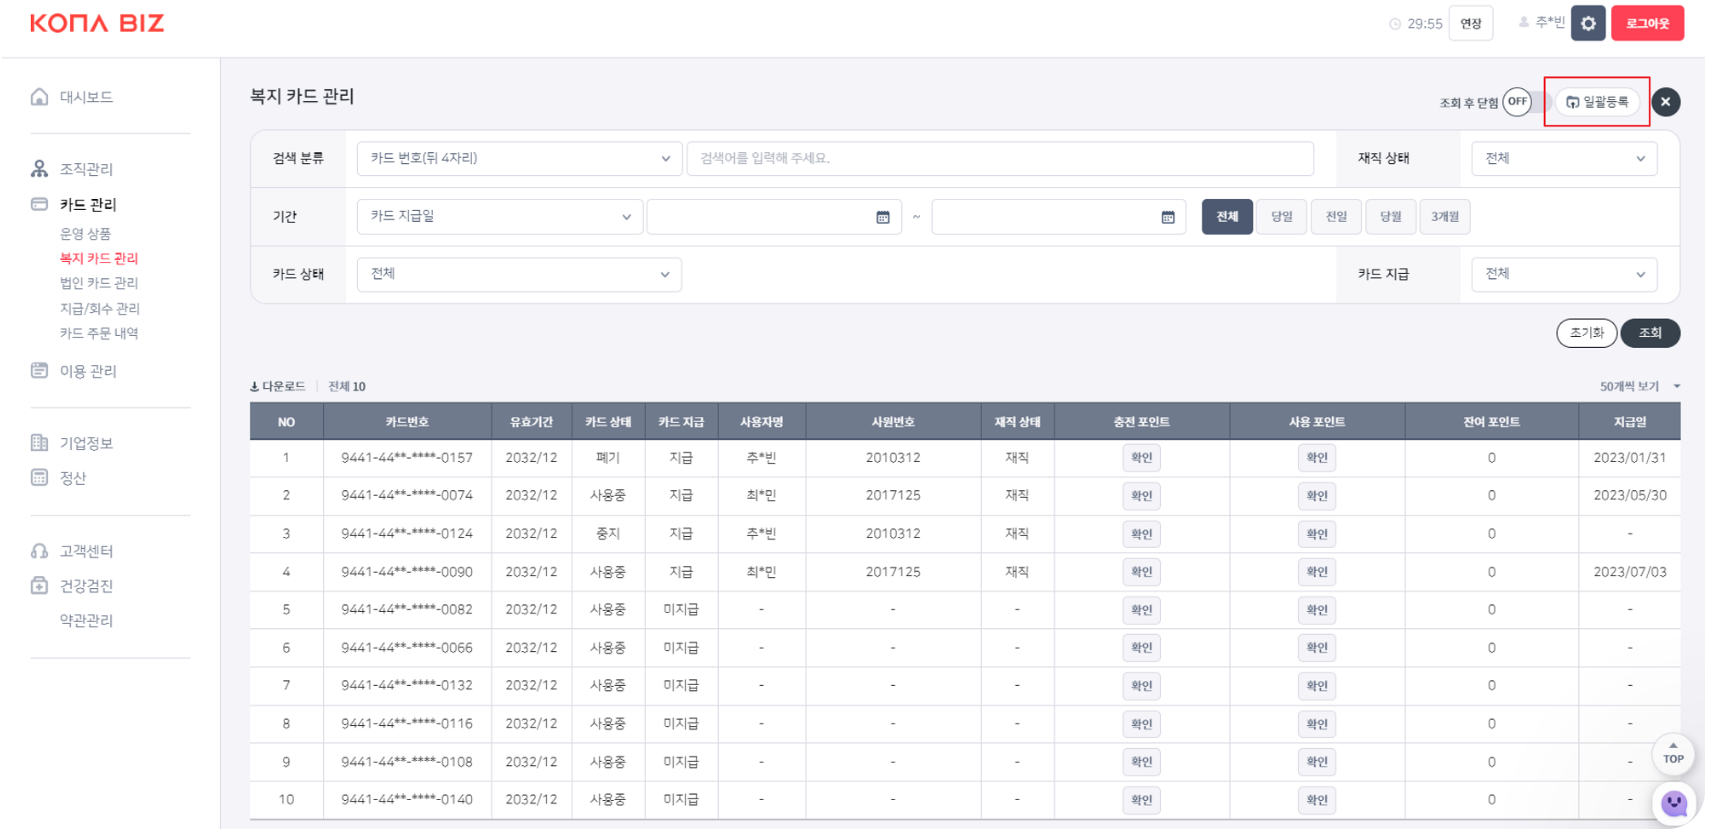Select 운영 상품 submenu
This screenshot has width=1717, height=831.
tap(85, 233)
